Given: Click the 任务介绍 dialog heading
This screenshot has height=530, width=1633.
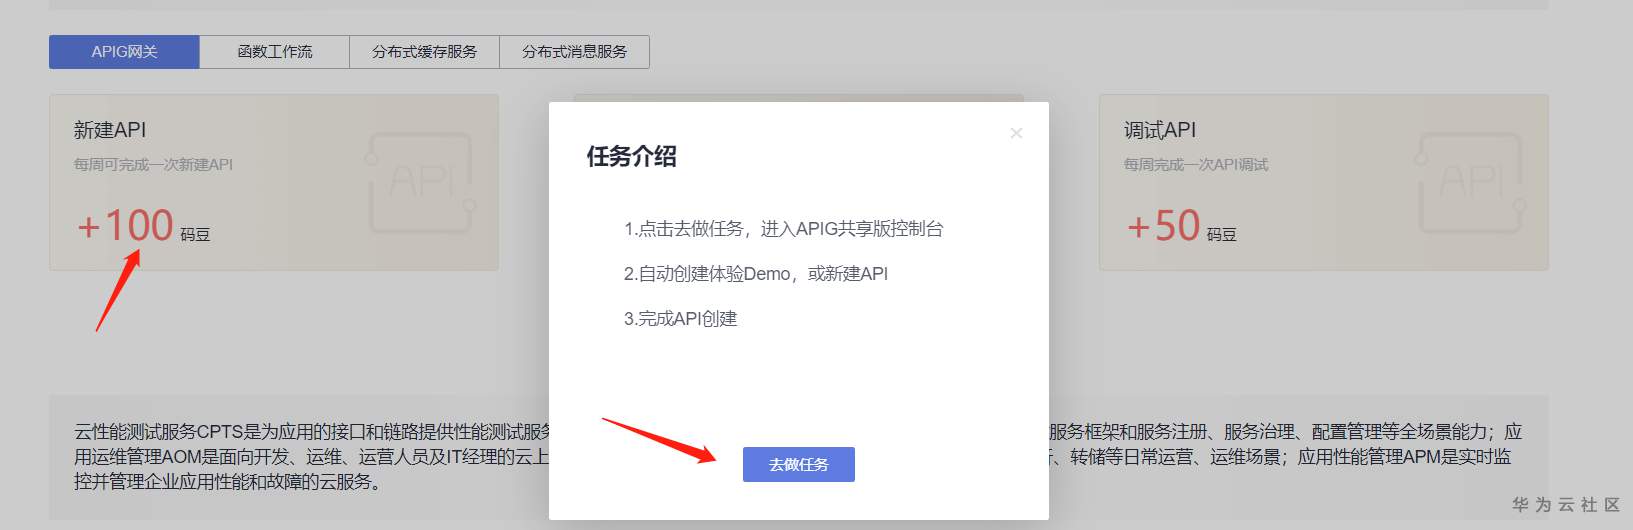Looking at the screenshot, I should 631,156.
